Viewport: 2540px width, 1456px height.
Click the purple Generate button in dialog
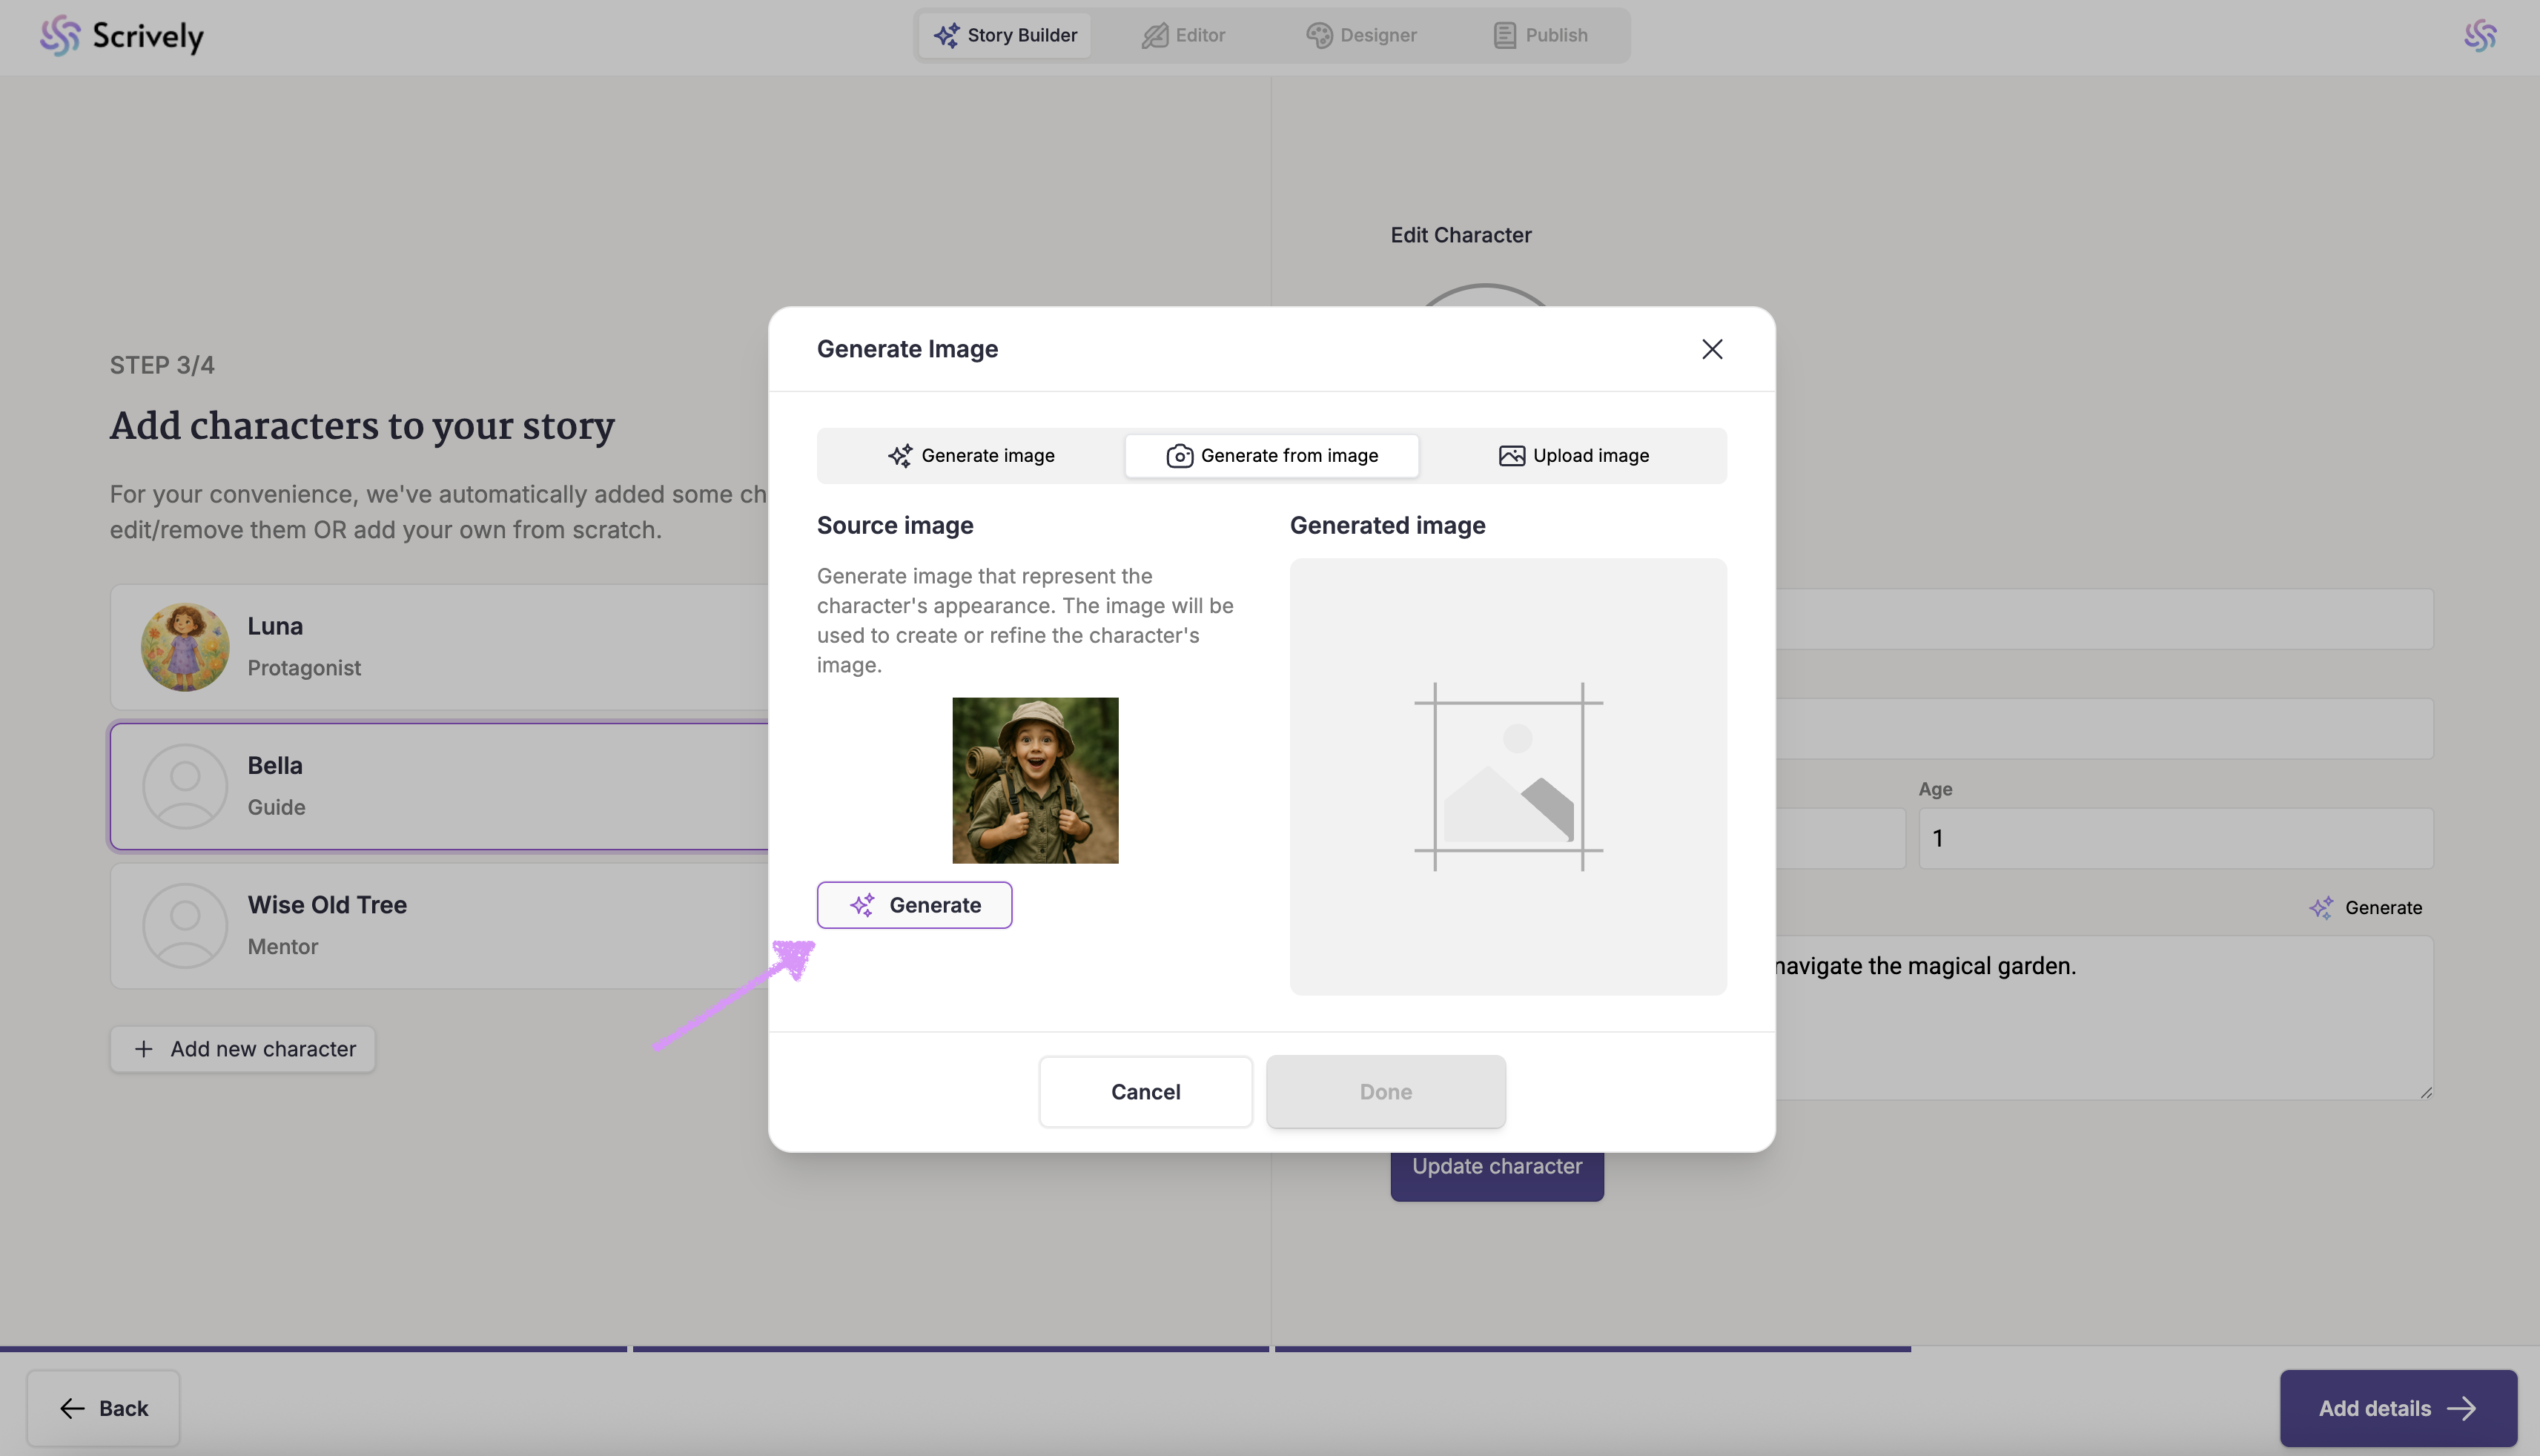click(x=914, y=905)
